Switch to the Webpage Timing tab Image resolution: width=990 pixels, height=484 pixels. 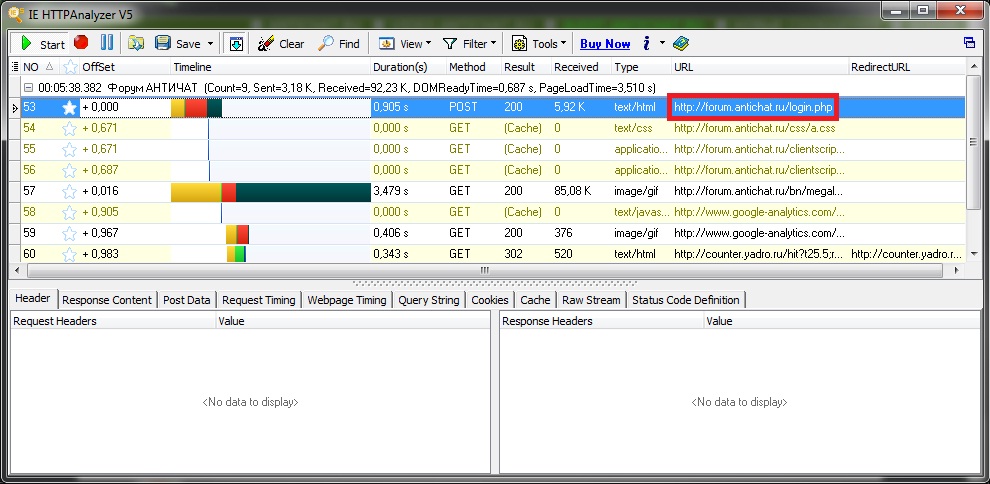click(x=347, y=300)
